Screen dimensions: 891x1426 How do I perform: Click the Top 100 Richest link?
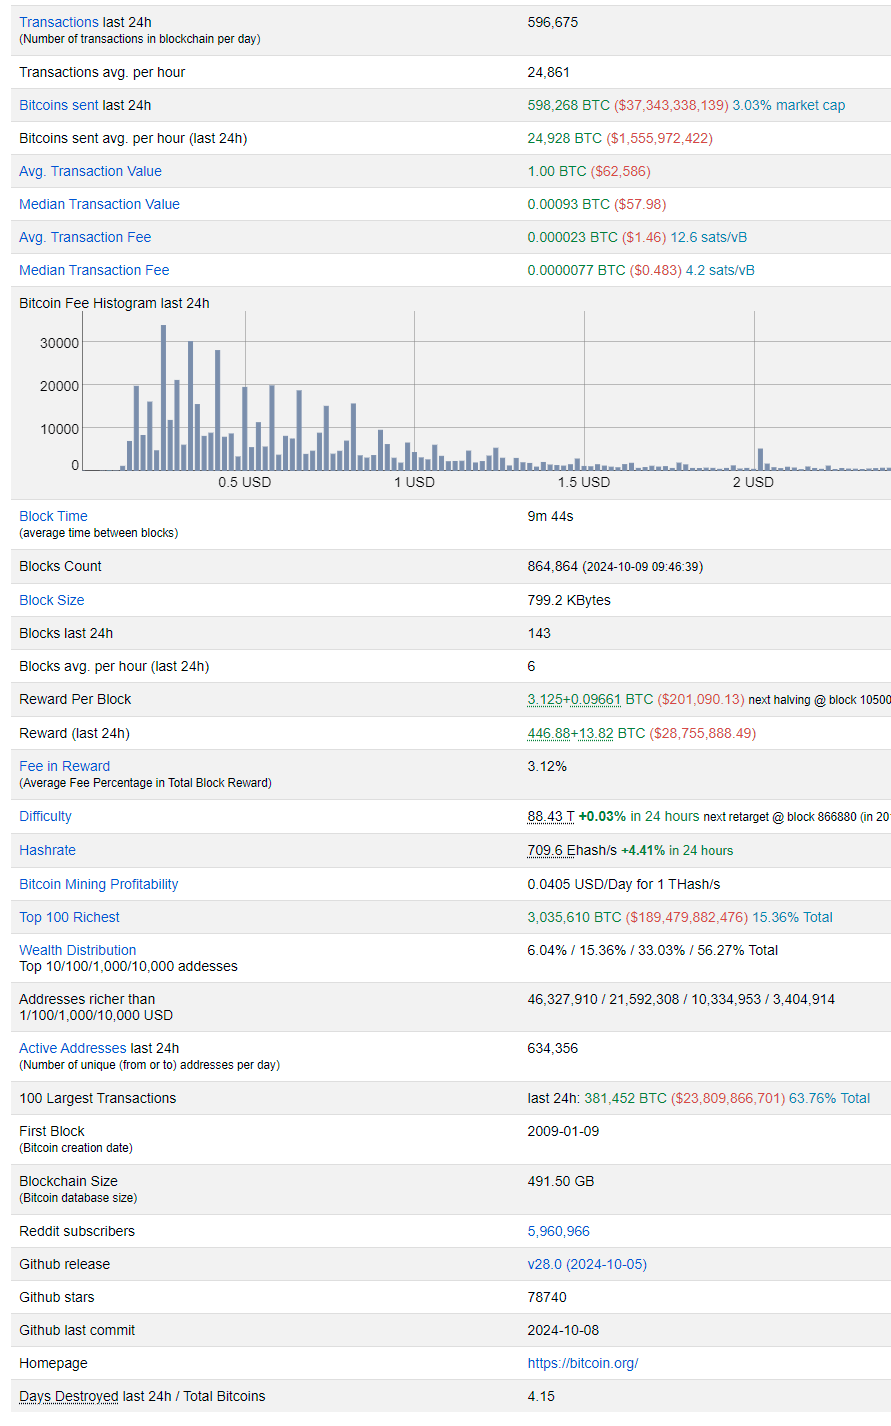pyautogui.click(x=69, y=917)
